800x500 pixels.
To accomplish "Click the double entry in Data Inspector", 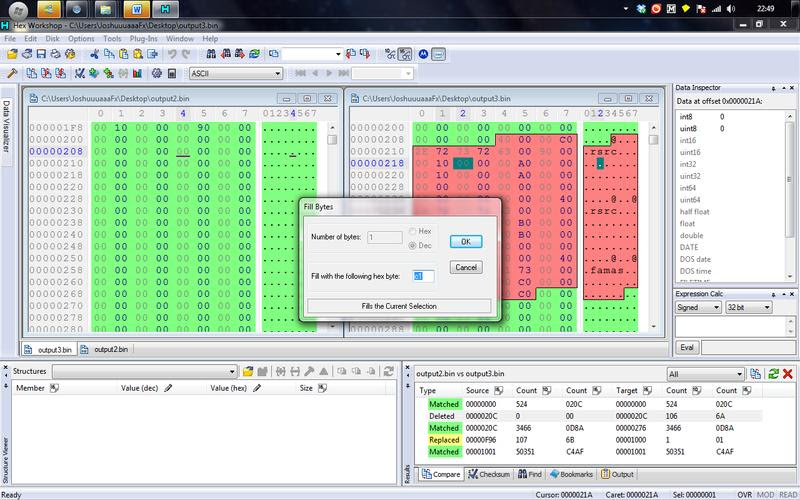I will click(691, 235).
